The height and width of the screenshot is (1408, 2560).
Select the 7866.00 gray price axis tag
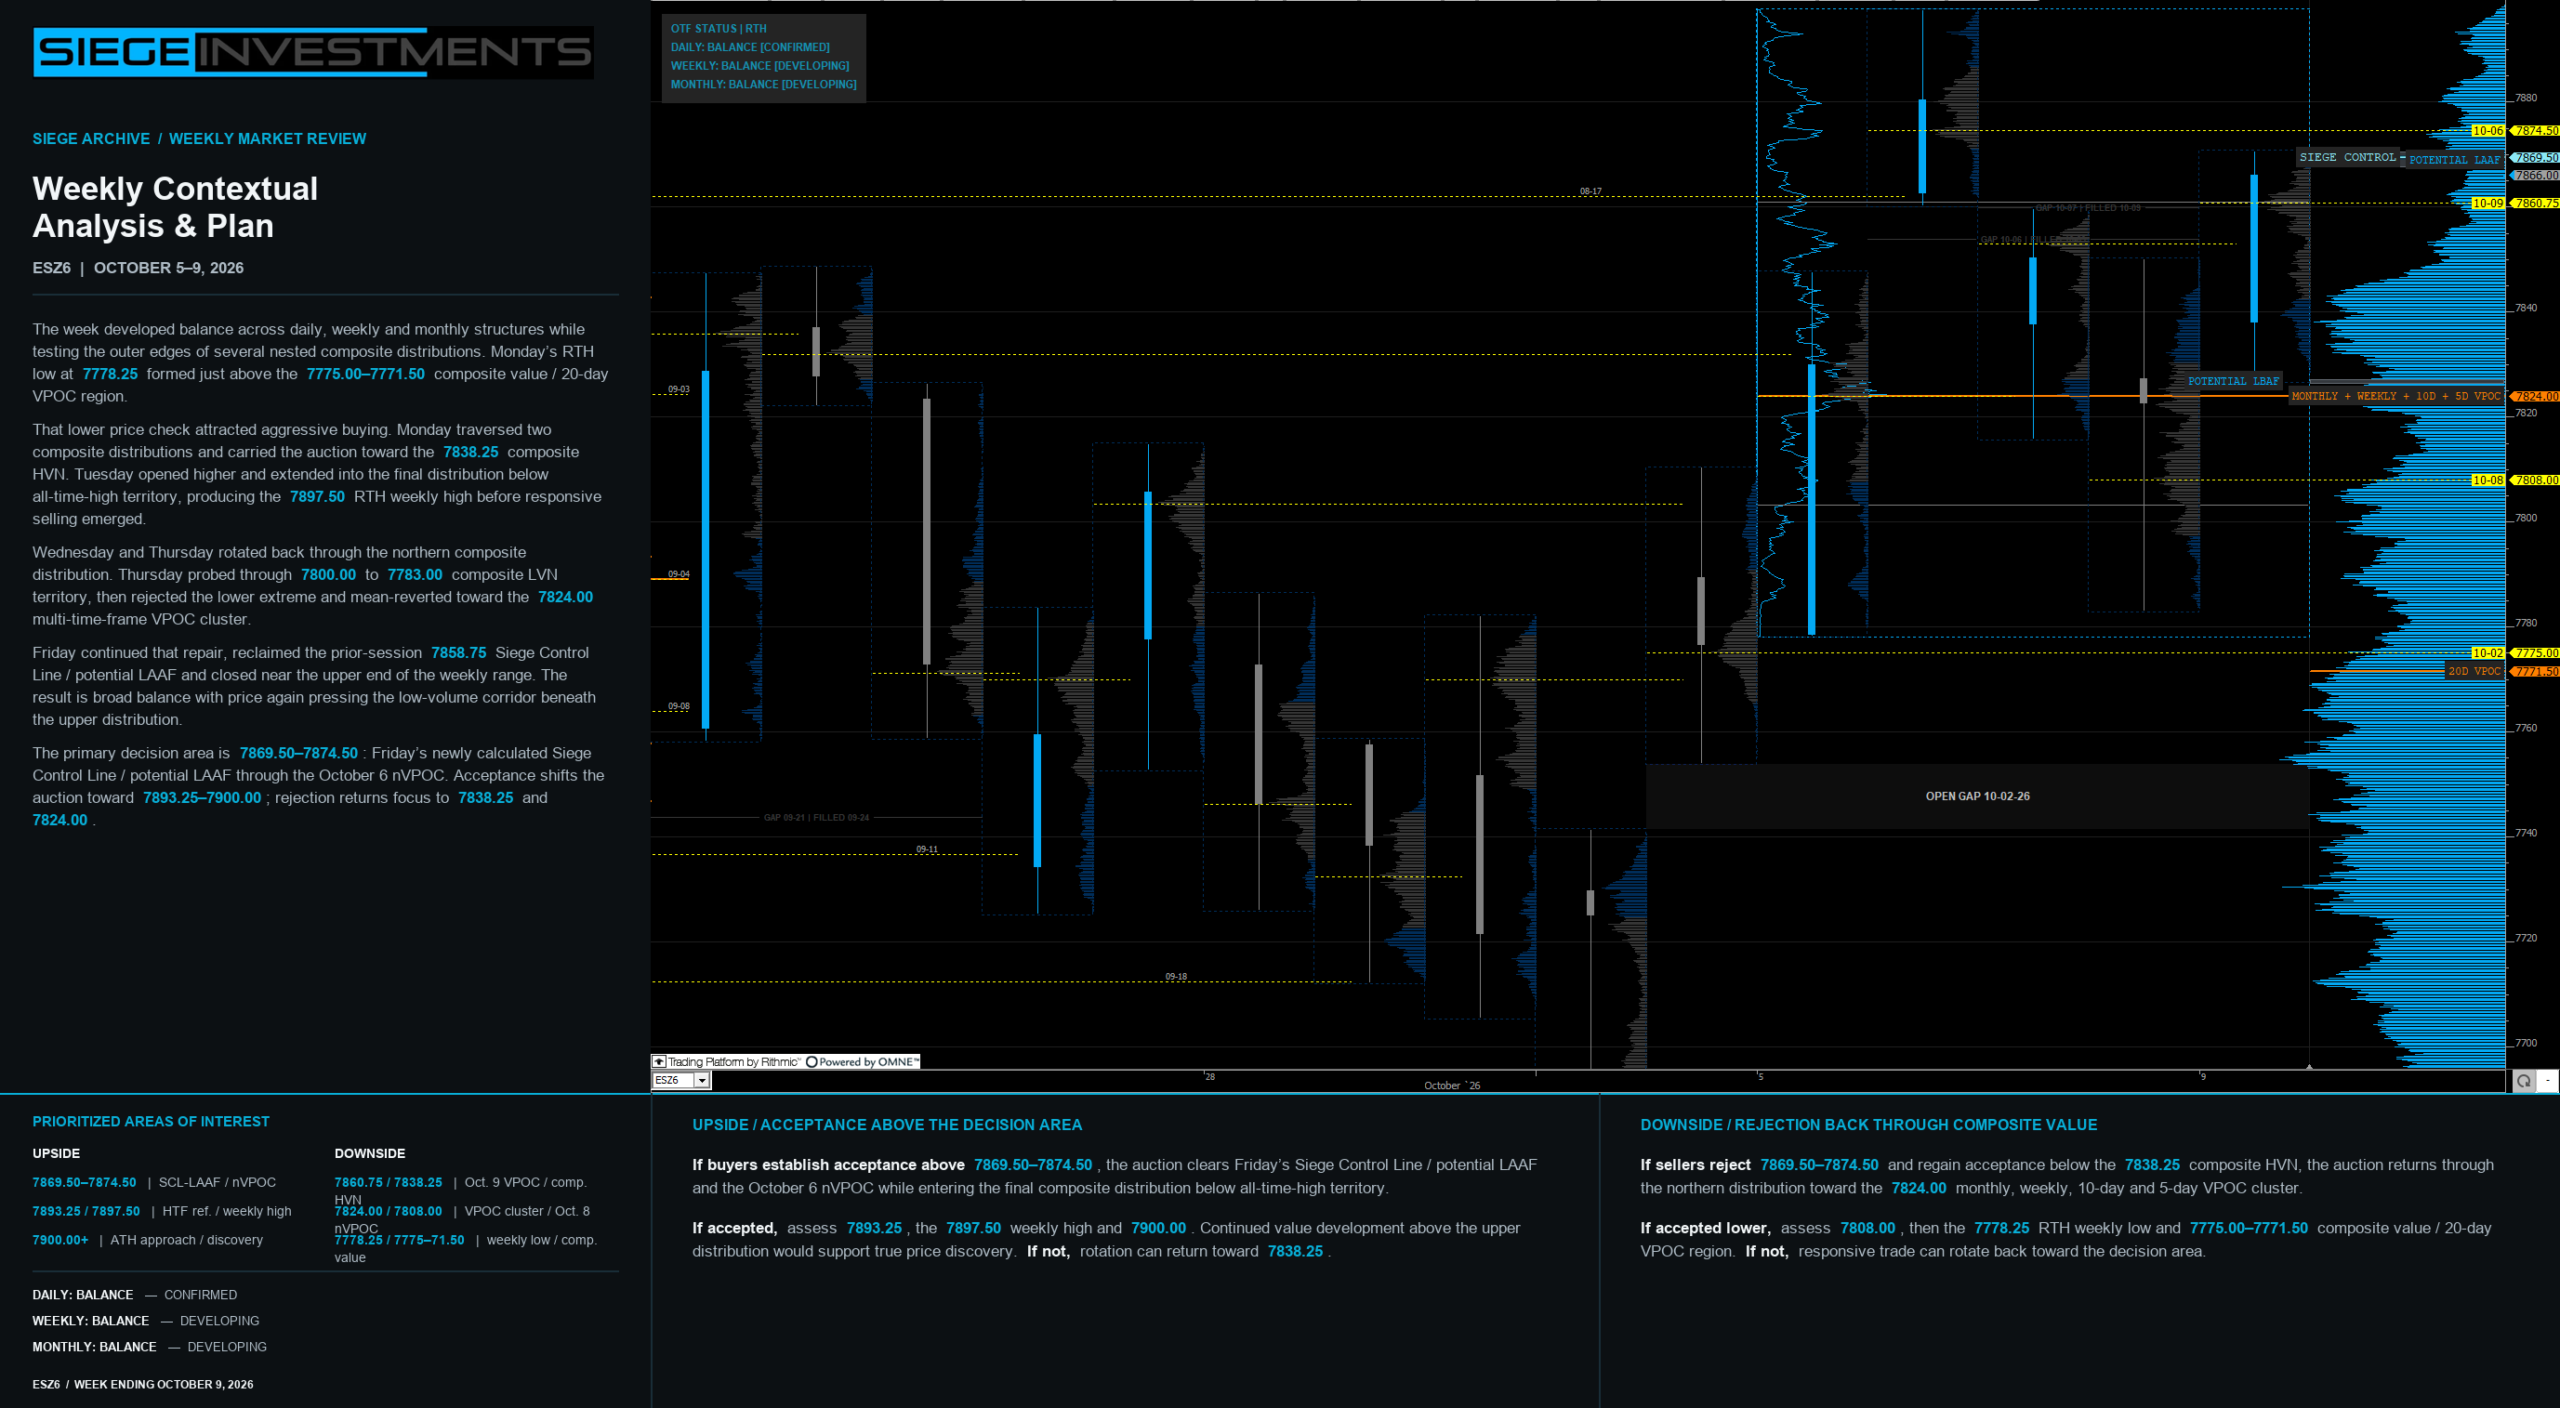click(2536, 175)
